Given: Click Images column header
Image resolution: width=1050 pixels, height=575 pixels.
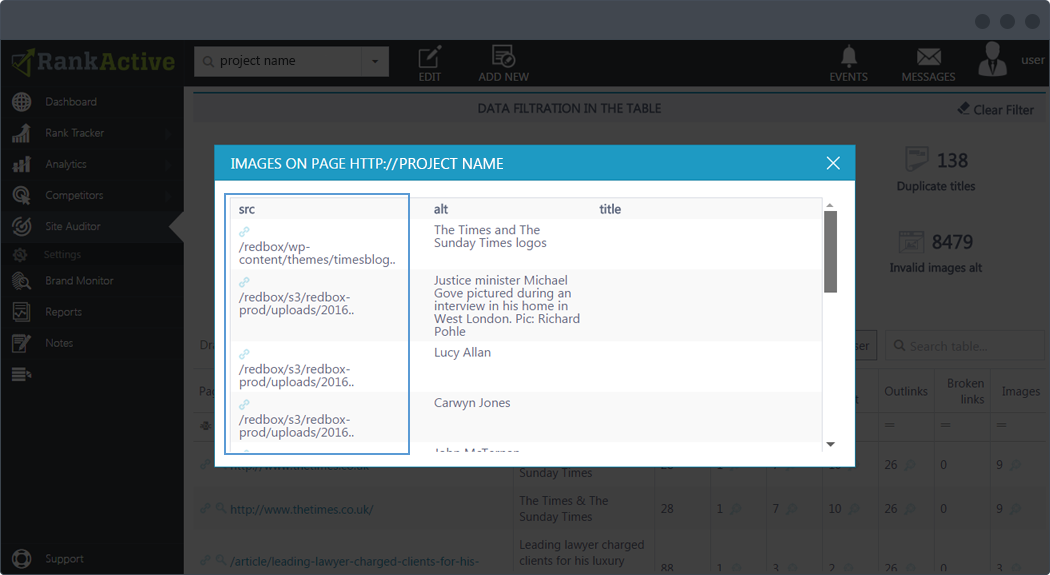Looking at the screenshot, I should pyautogui.click(x=1021, y=392).
